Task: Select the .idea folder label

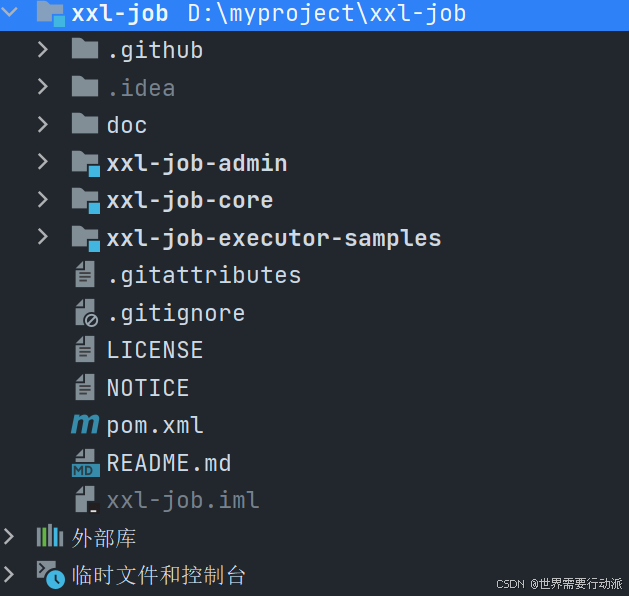Action: pyautogui.click(x=141, y=88)
